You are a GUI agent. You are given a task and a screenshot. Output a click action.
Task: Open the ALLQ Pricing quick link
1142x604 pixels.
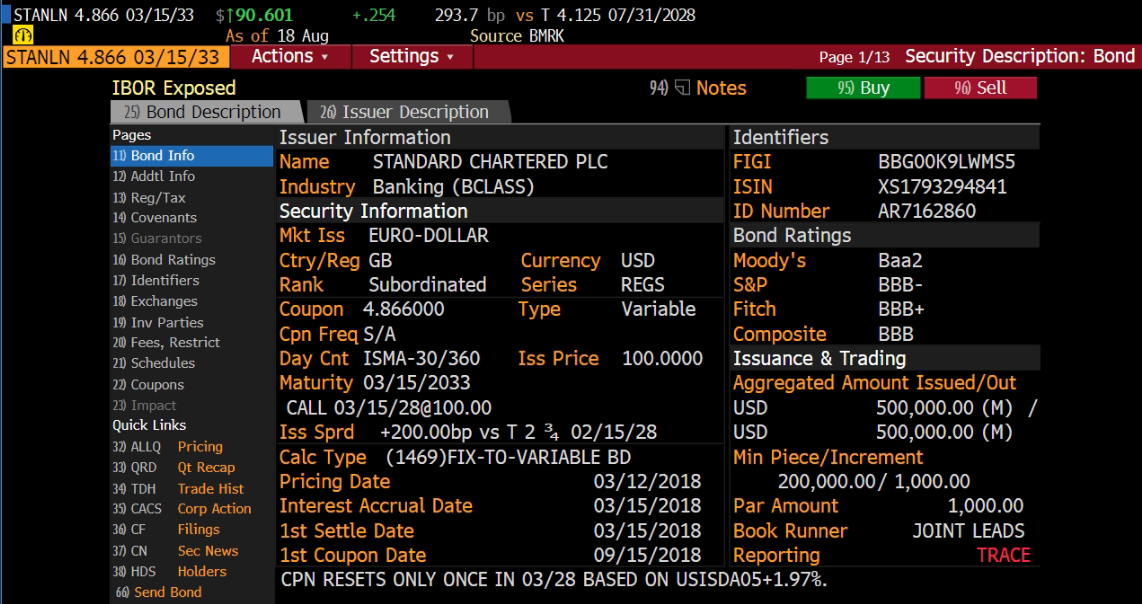168,447
